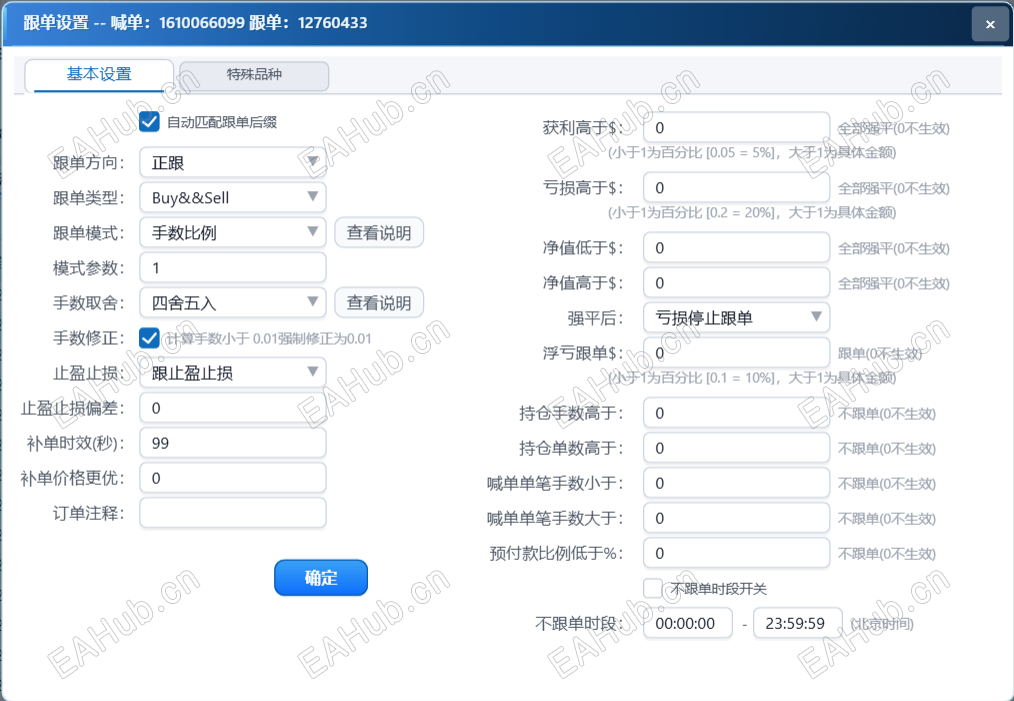1014x701 pixels.
Task: Focus the 持仓单数高于 input field
Action: coord(737,448)
